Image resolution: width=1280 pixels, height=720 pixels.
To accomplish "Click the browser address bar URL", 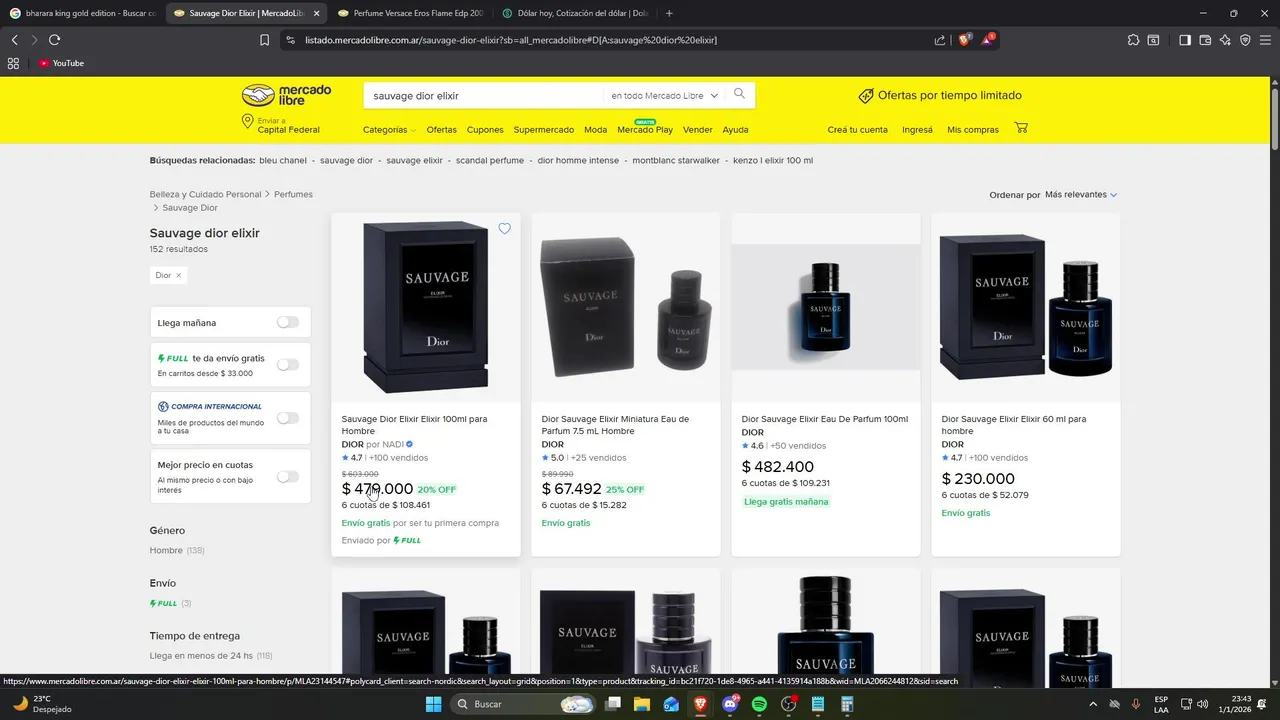I will coord(510,40).
